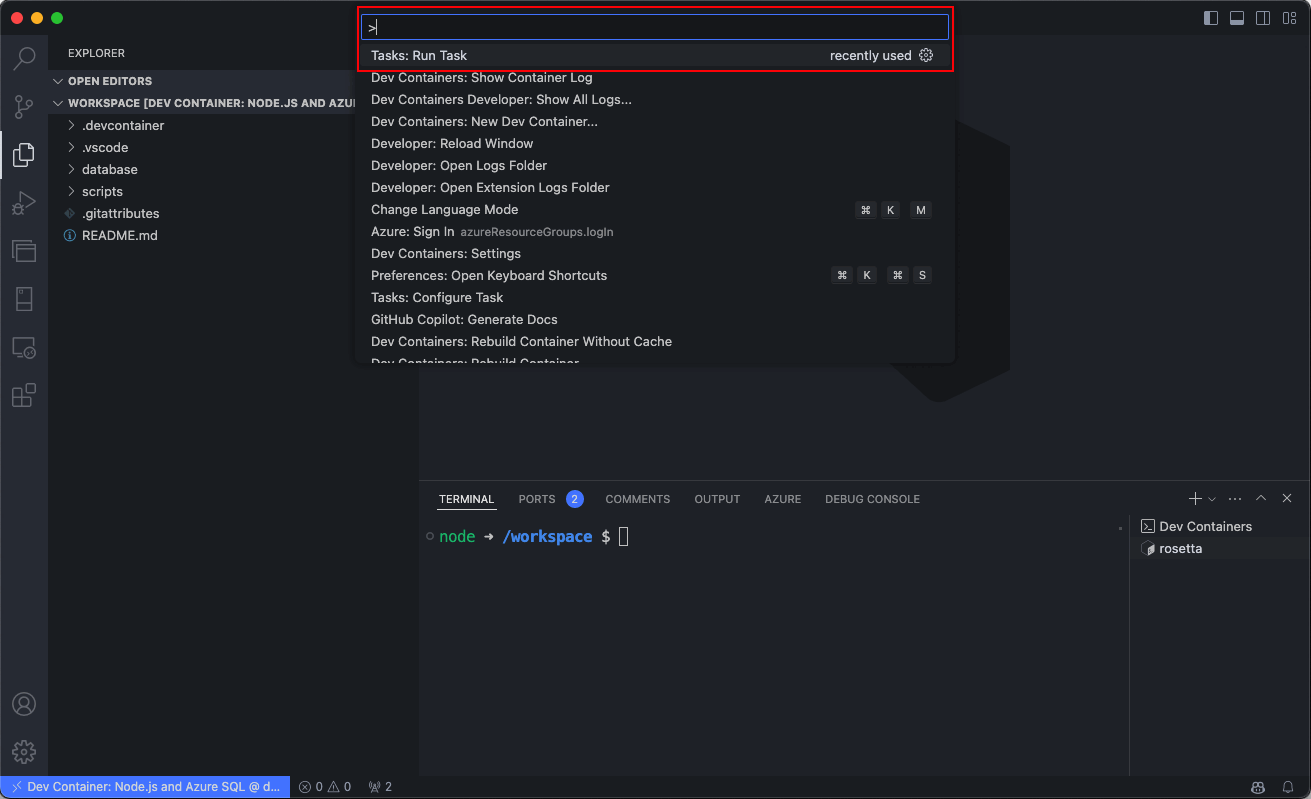Open the Manage settings gear

click(24, 752)
